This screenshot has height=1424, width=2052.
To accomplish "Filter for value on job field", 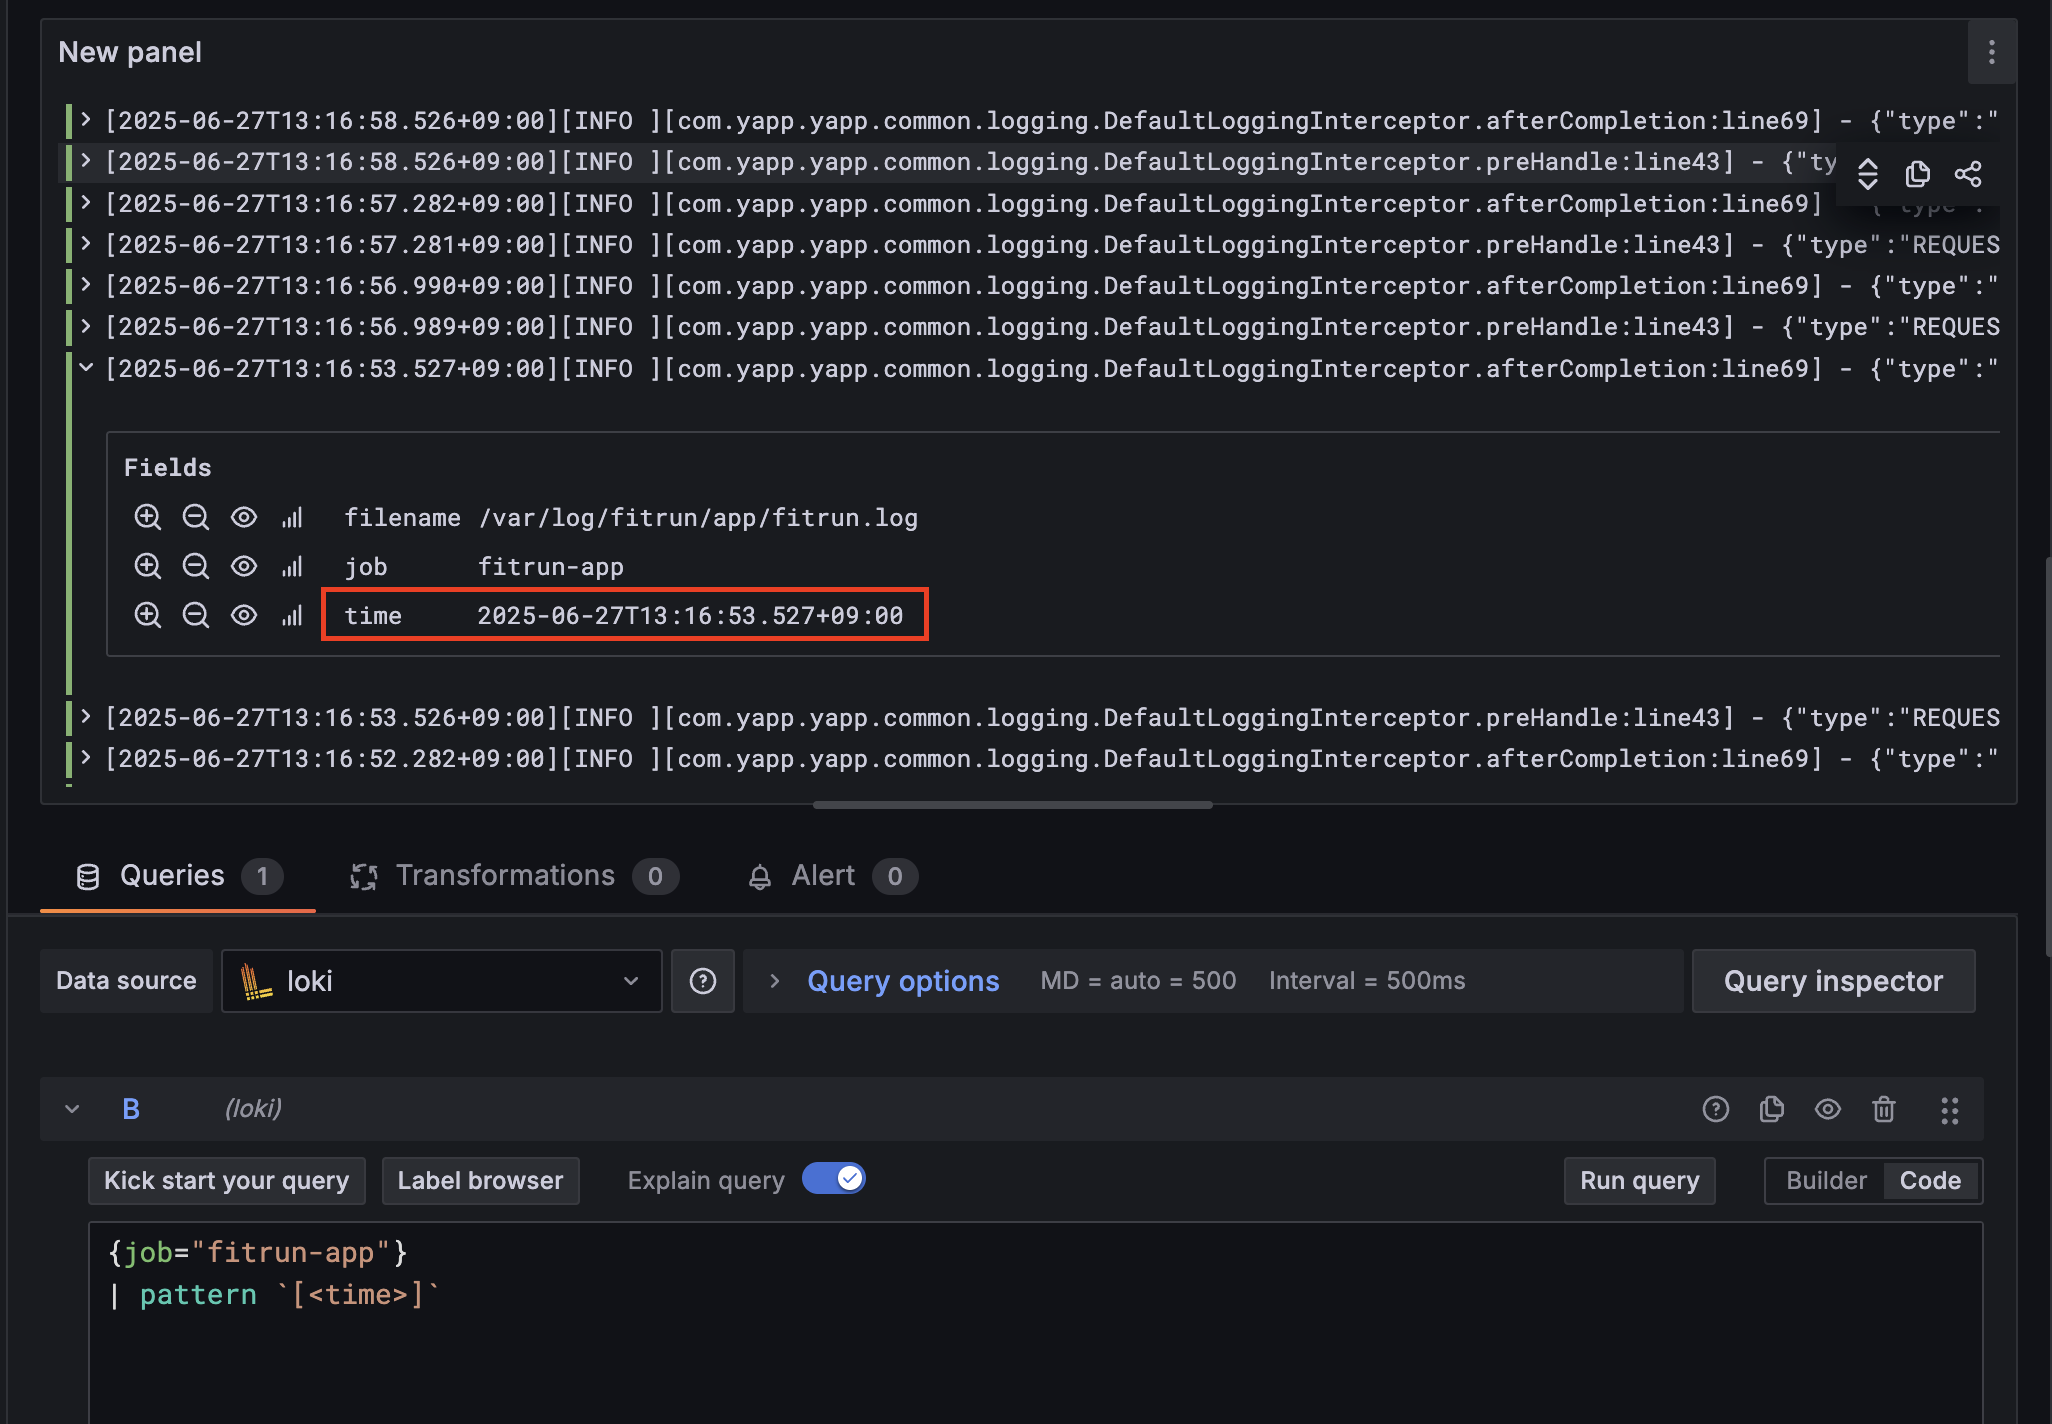I will point(148,566).
